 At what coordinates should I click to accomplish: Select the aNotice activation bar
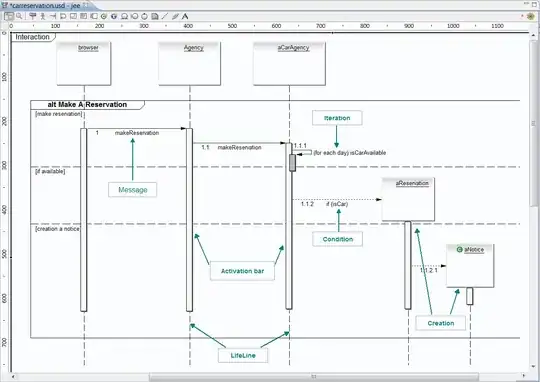[470, 296]
